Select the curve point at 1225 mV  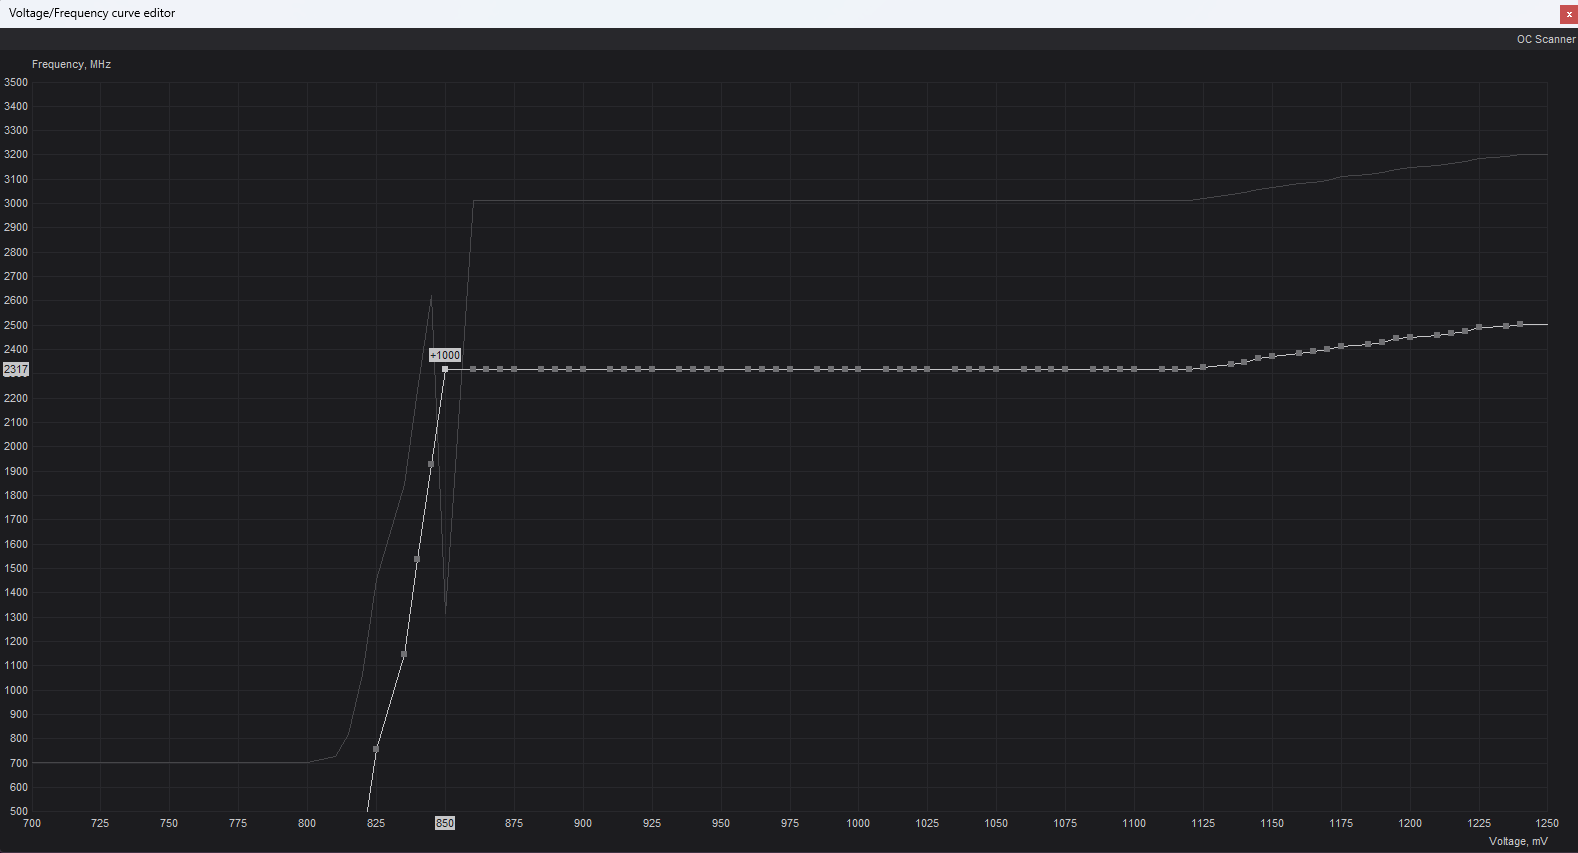pos(1479,327)
